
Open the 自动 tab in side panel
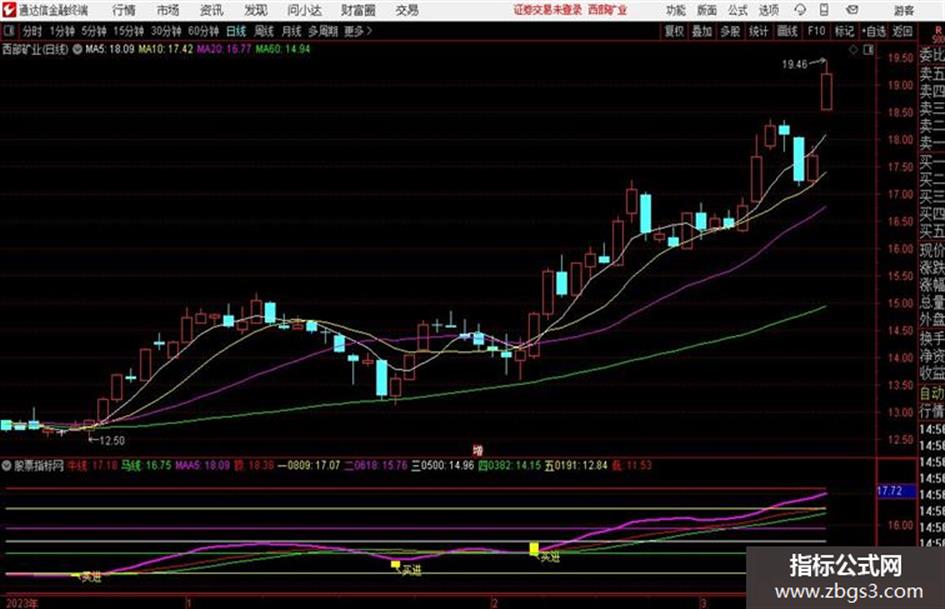(x=932, y=393)
